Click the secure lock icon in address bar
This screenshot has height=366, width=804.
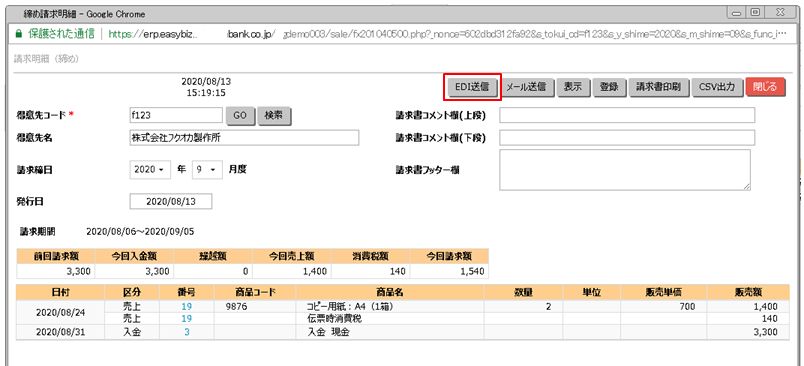[x=19, y=34]
